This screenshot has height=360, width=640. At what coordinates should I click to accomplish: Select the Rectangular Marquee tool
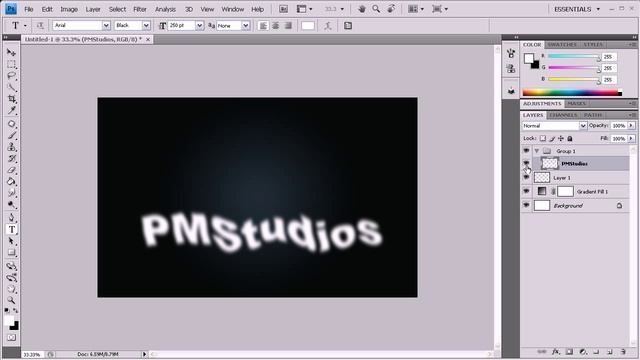point(11,64)
